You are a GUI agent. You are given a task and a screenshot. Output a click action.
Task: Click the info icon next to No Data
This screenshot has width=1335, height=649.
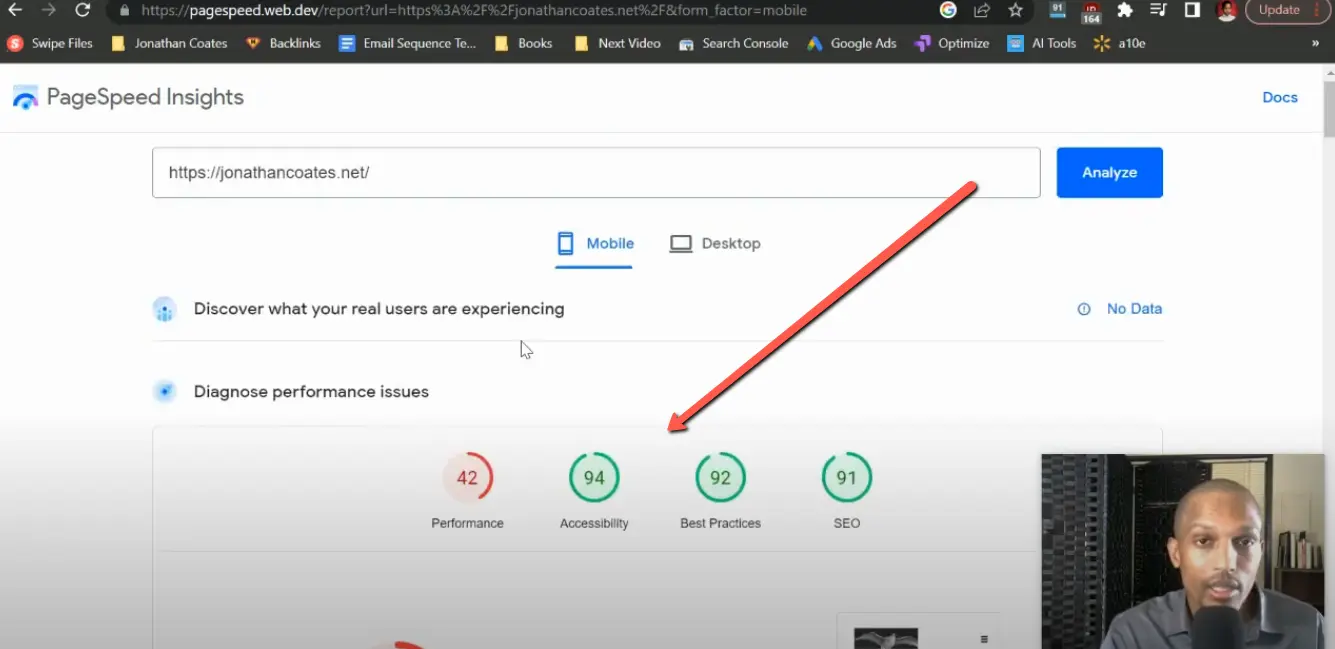pos(1084,309)
